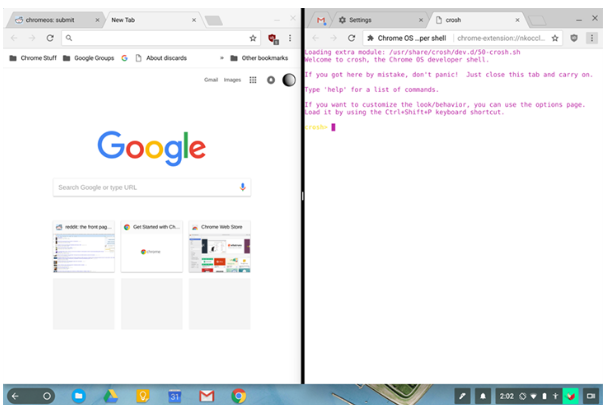This screenshot has width=604, height=405.
Task: Open Gmail from shelf
Action: pos(206,396)
